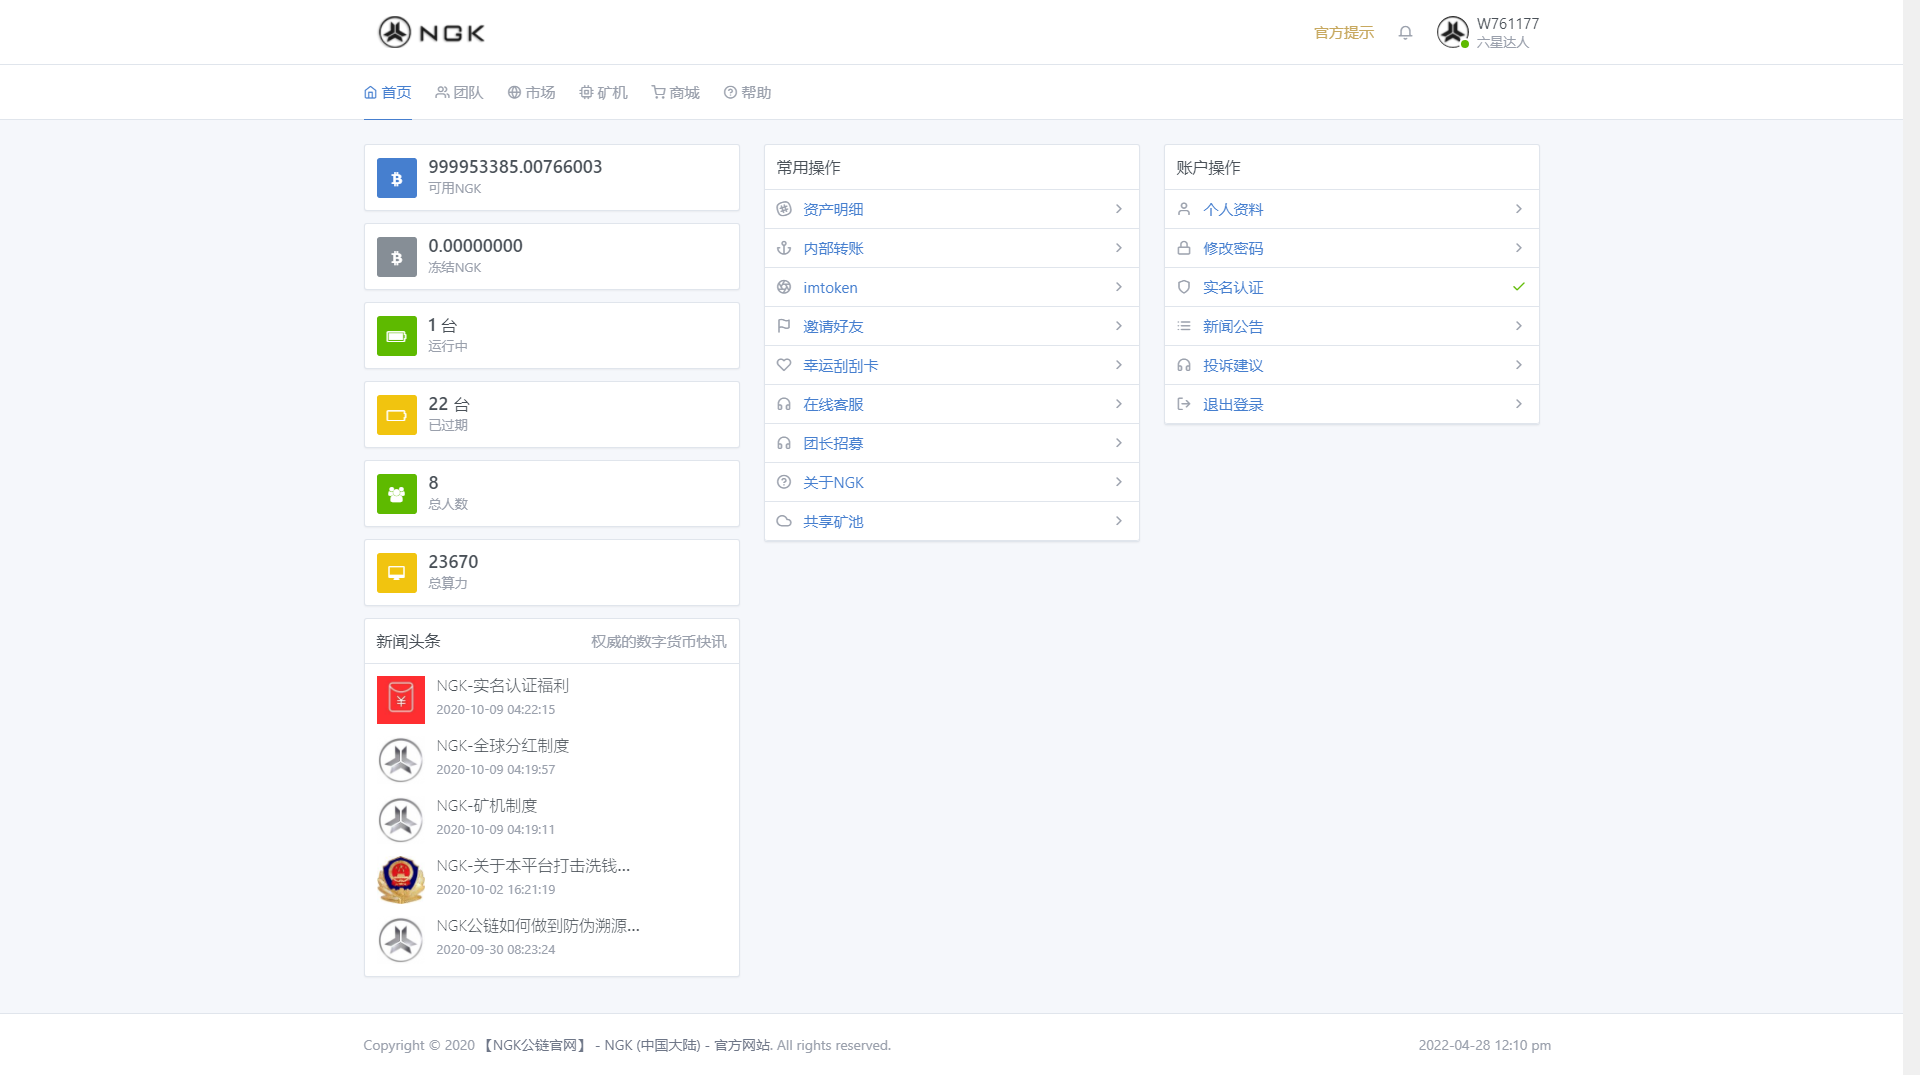1920x1075 pixels.
Task: Click the 权威的数字货币快讯 text
Action: (659, 641)
